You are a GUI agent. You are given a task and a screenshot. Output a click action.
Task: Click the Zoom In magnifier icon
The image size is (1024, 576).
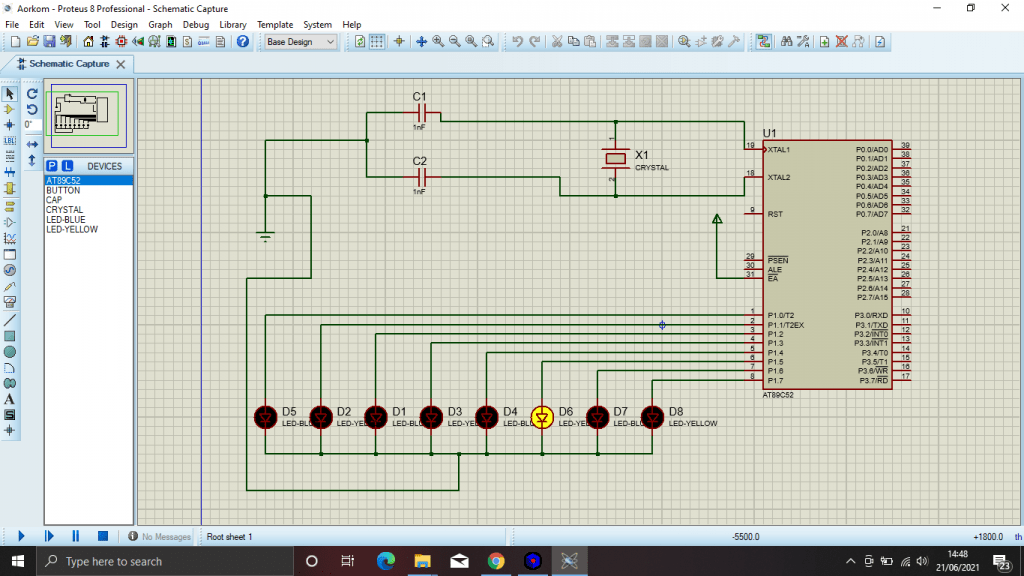click(438, 42)
